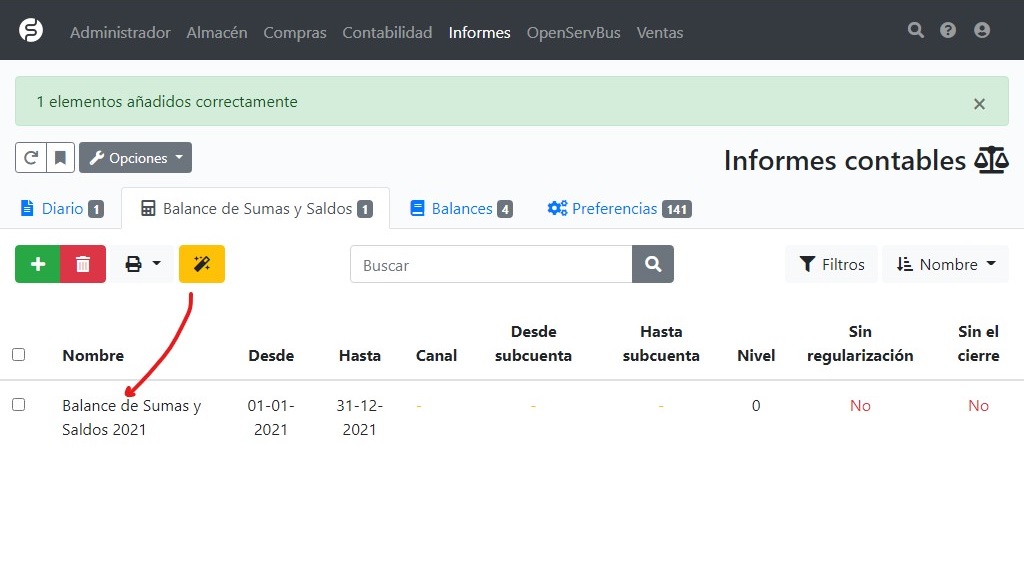This screenshot has height=582, width=1024.
Task: Open the user account icon
Action: pos(981,30)
